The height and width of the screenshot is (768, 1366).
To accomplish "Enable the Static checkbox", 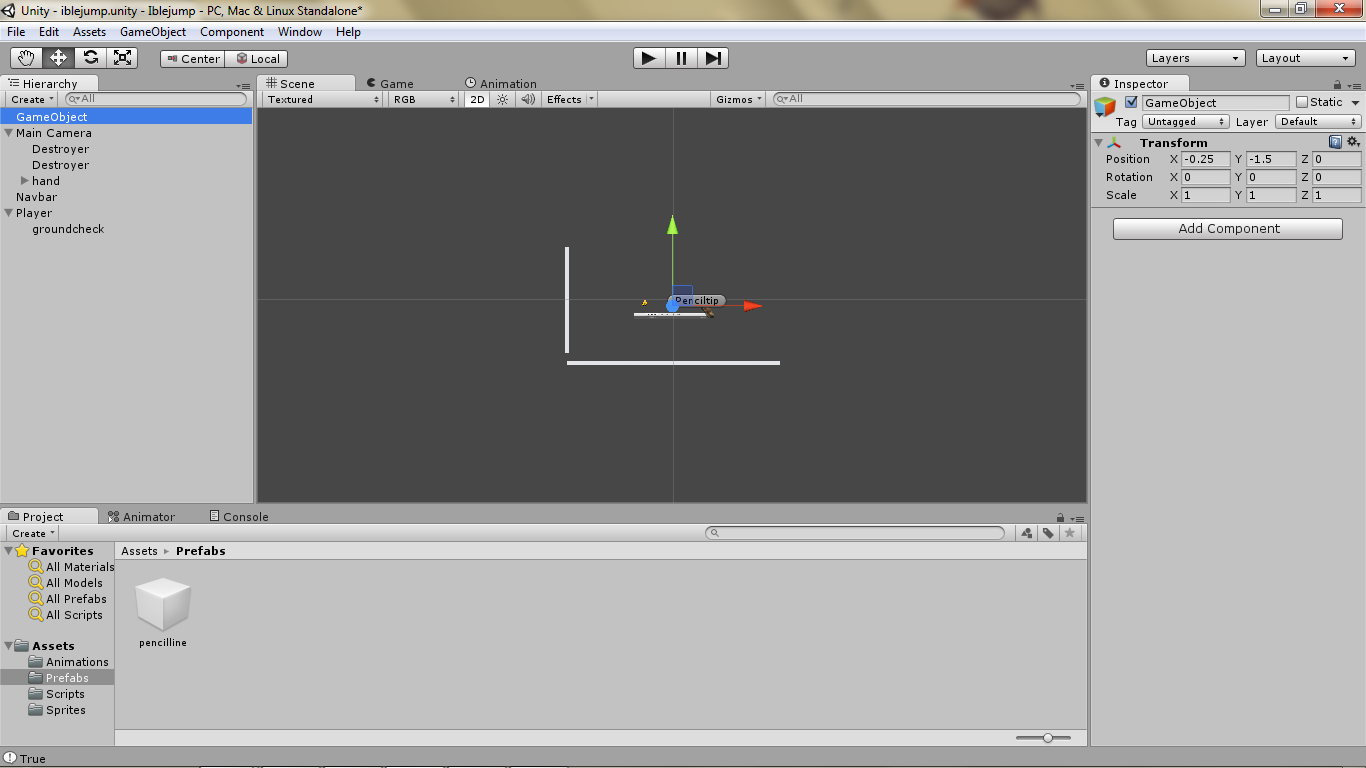I will pyautogui.click(x=1301, y=102).
